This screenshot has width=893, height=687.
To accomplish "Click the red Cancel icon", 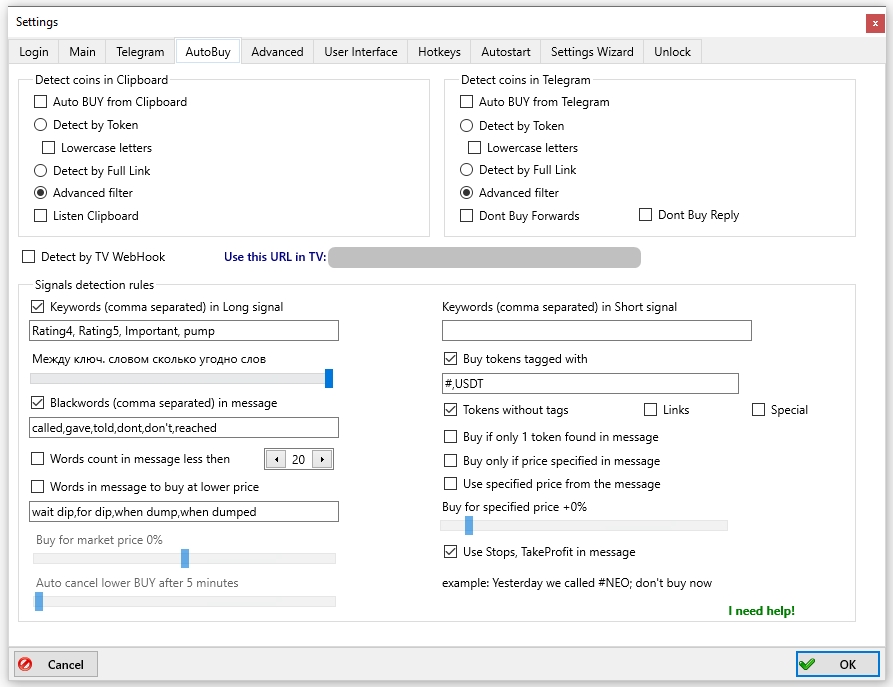I will point(26,664).
